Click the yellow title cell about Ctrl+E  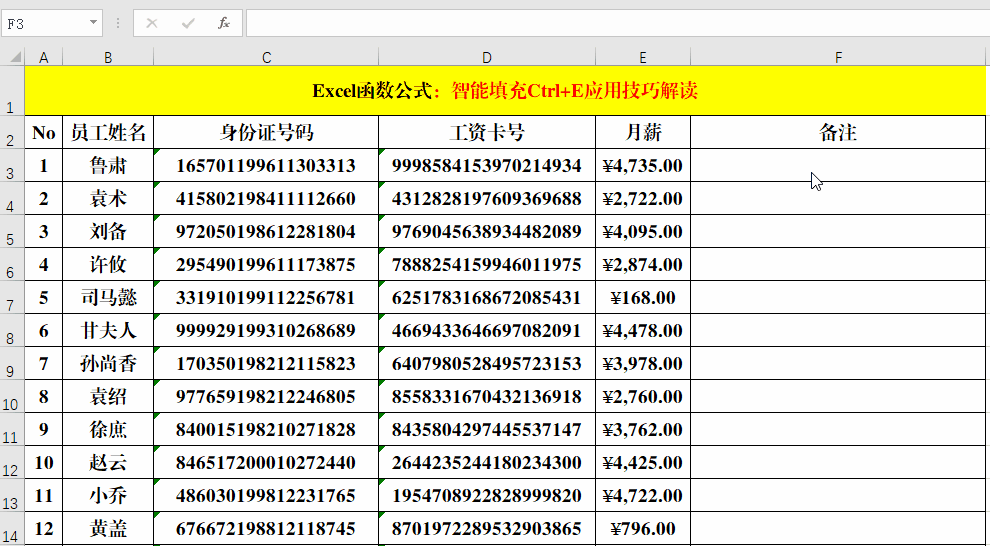point(505,90)
